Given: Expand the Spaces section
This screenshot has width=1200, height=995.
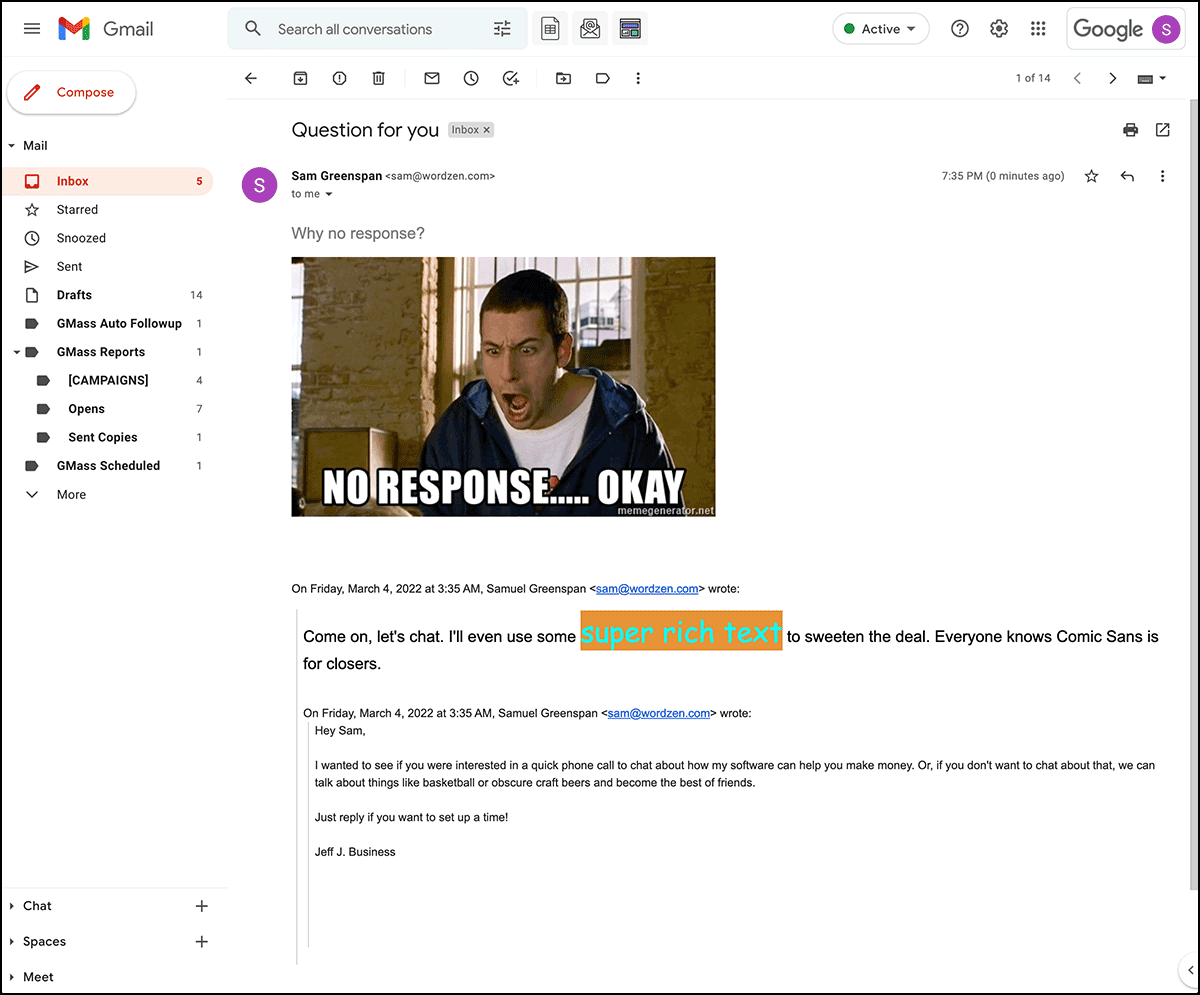Looking at the screenshot, I should (12, 942).
